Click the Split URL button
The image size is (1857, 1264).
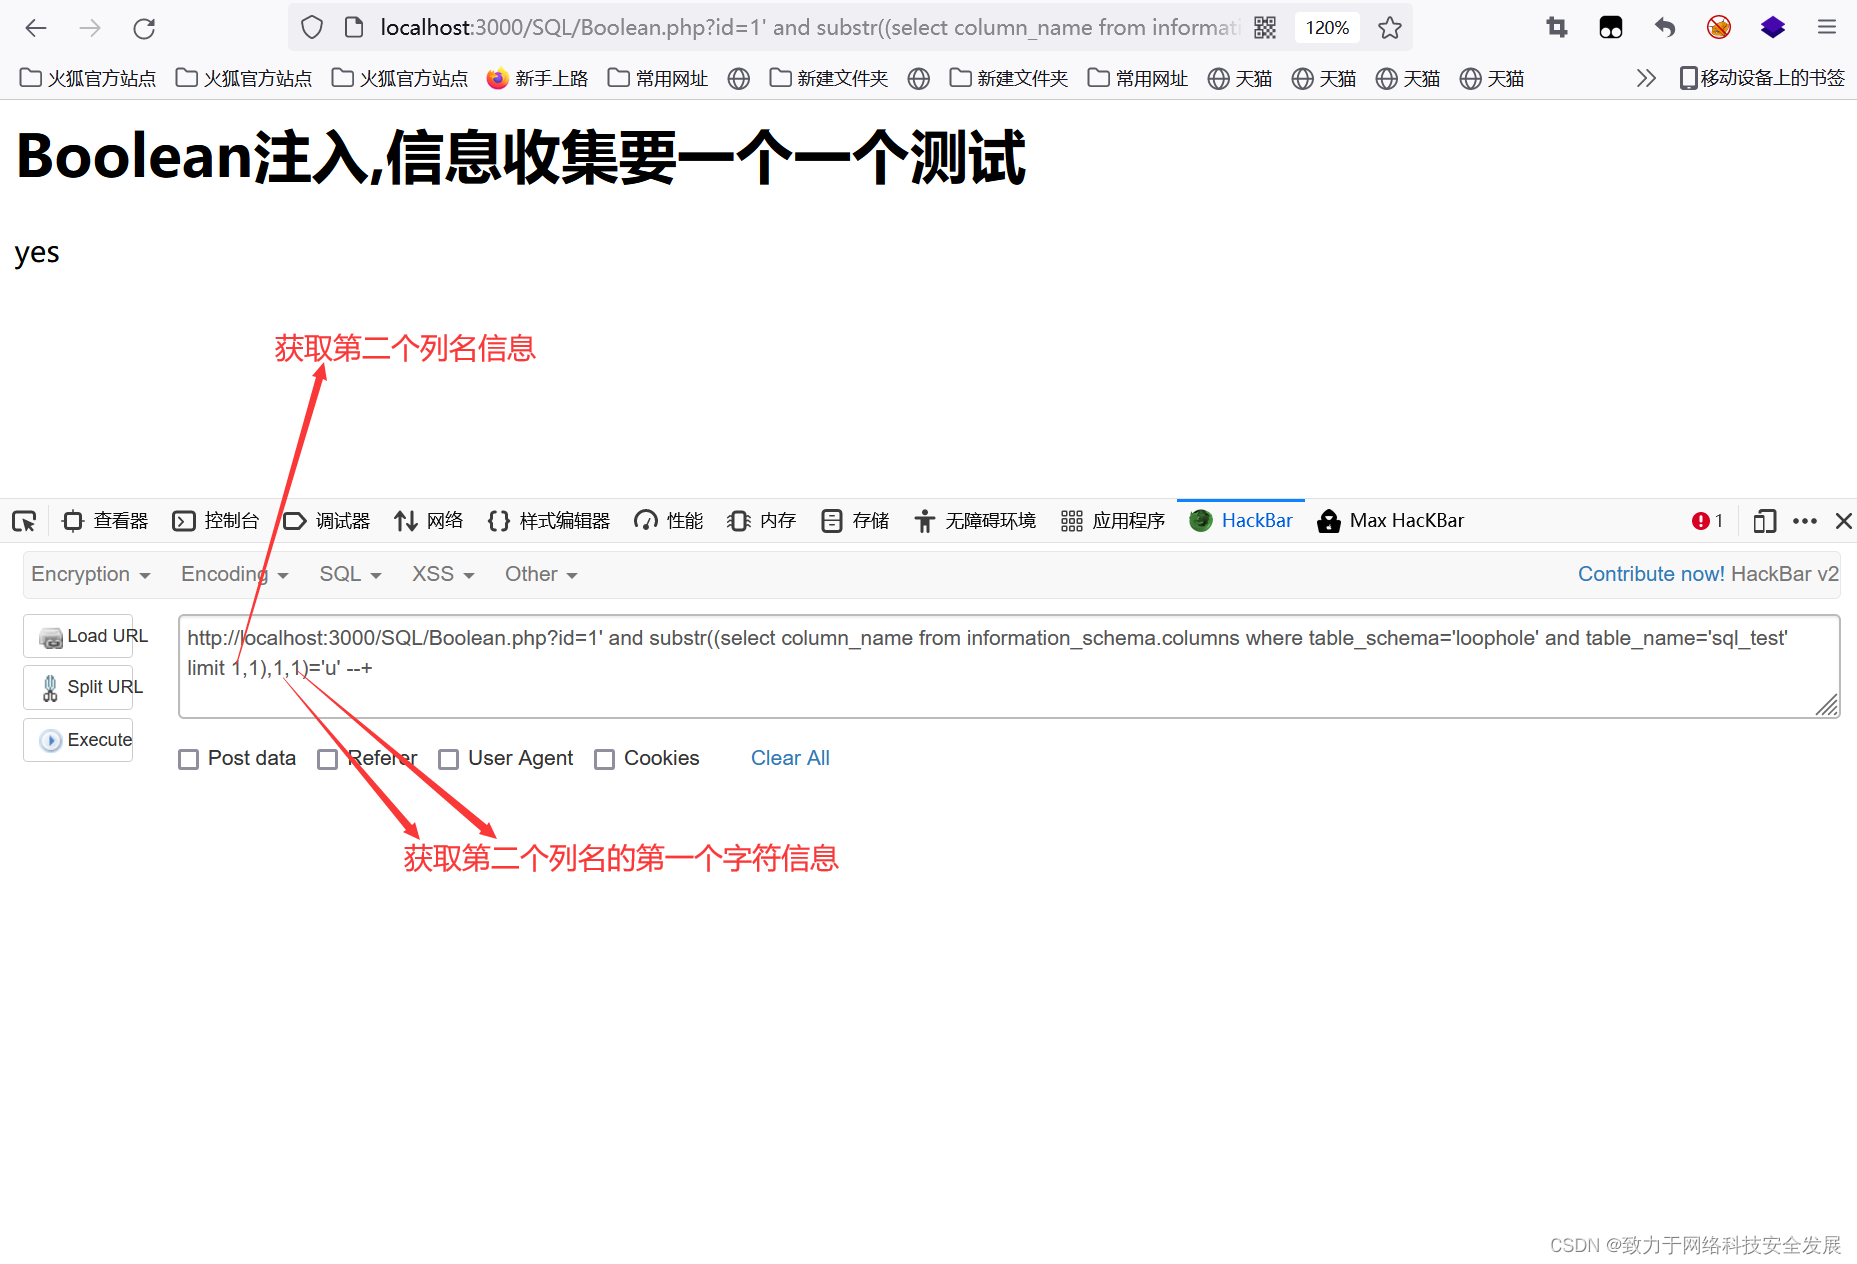pyautogui.click(x=78, y=687)
